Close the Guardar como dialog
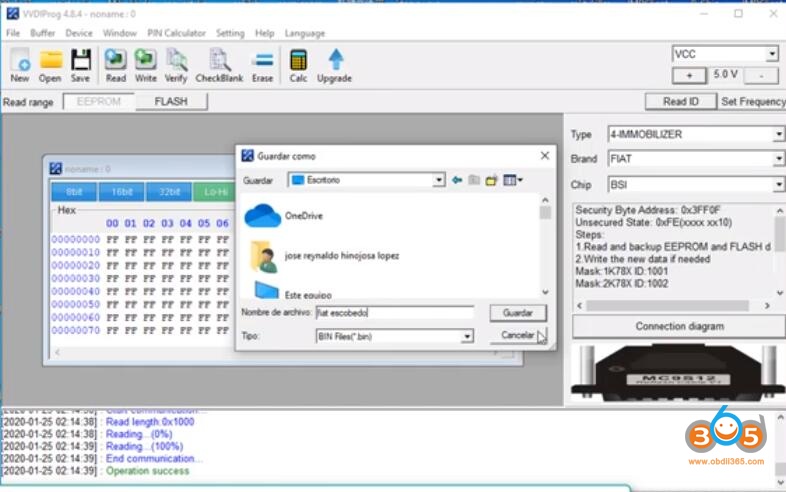The height and width of the screenshot is (492, 786). click(x=545, y=156)
